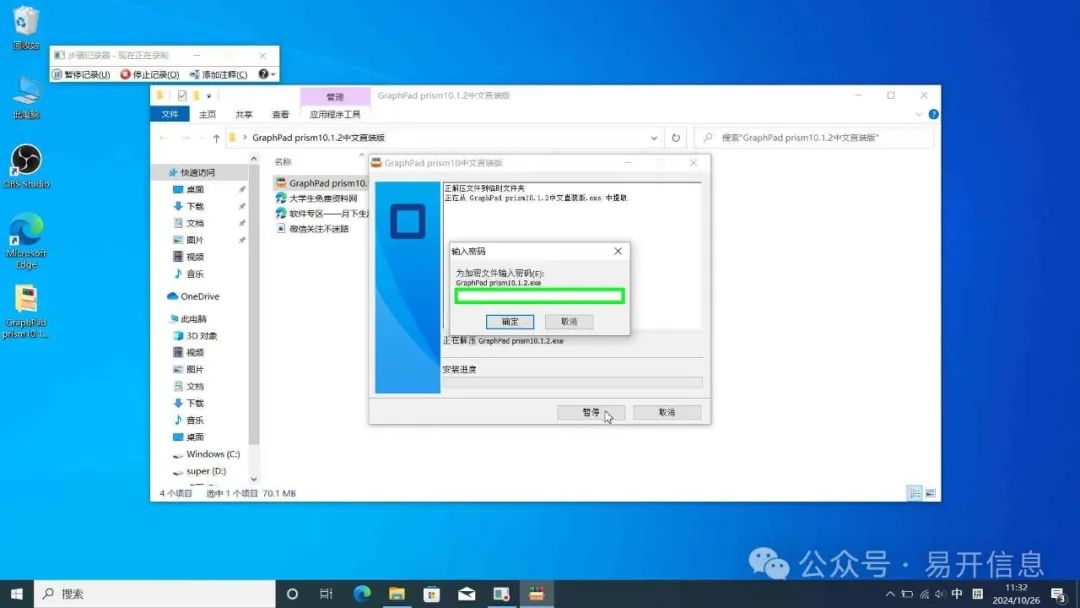Show hidden system tray icons
Image resolution: width=1080 pixels, height=608 pixels.
[890, 594]
